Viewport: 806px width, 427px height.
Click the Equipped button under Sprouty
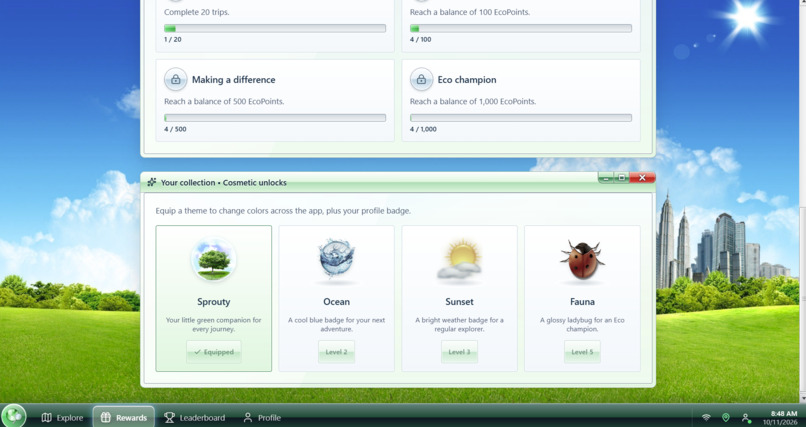(214, 352)
